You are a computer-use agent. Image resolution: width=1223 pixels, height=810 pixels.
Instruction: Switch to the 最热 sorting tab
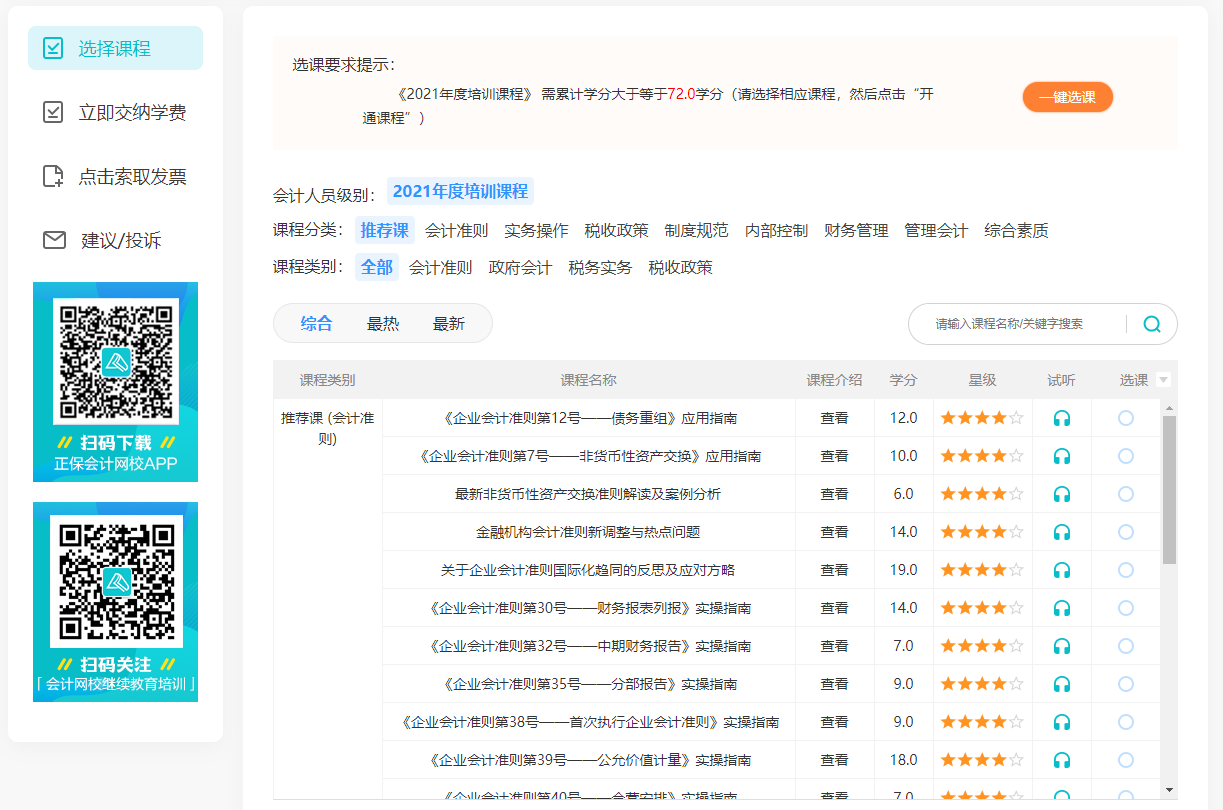pyautogui.click(x=383, y=324)
